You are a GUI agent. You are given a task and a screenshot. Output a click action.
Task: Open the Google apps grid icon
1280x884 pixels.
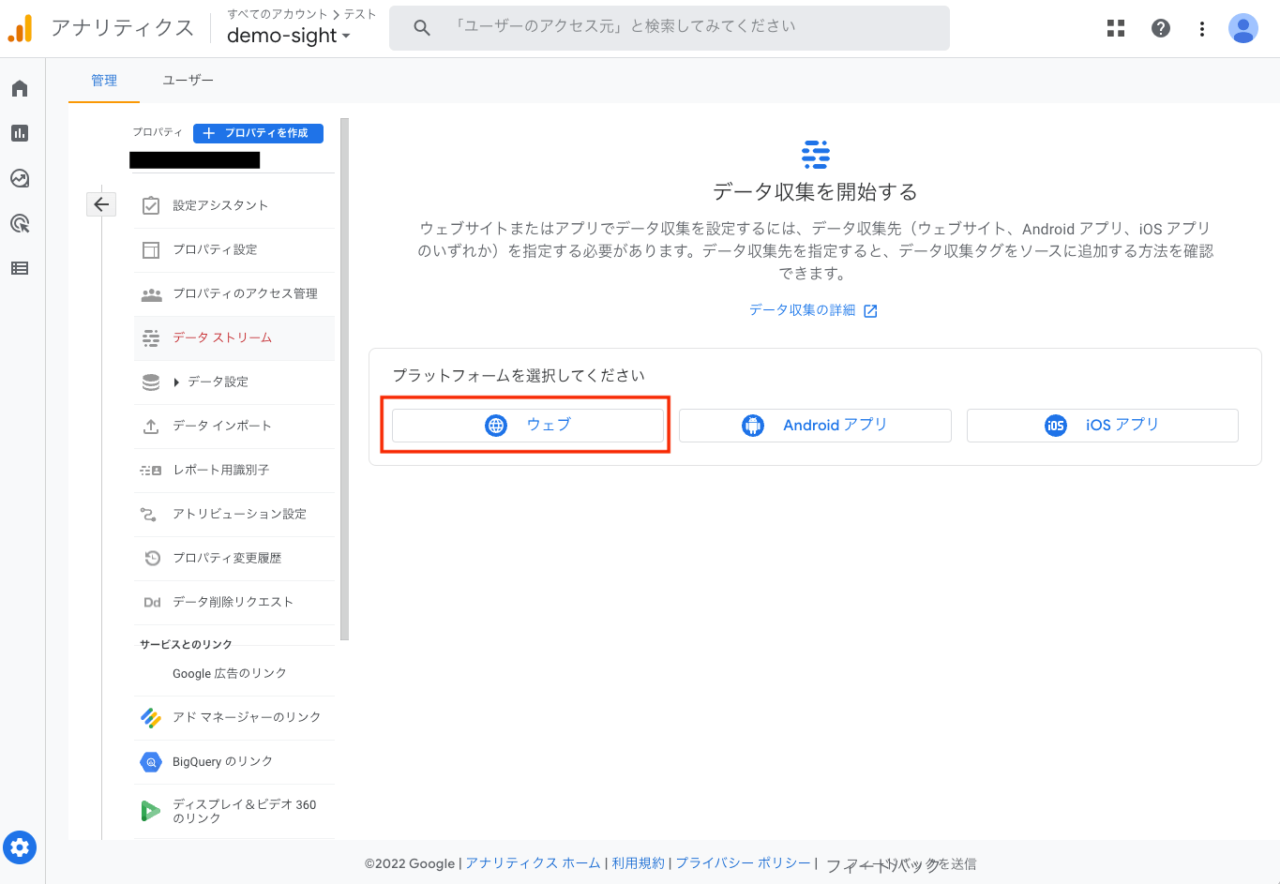click(1116, 28)
